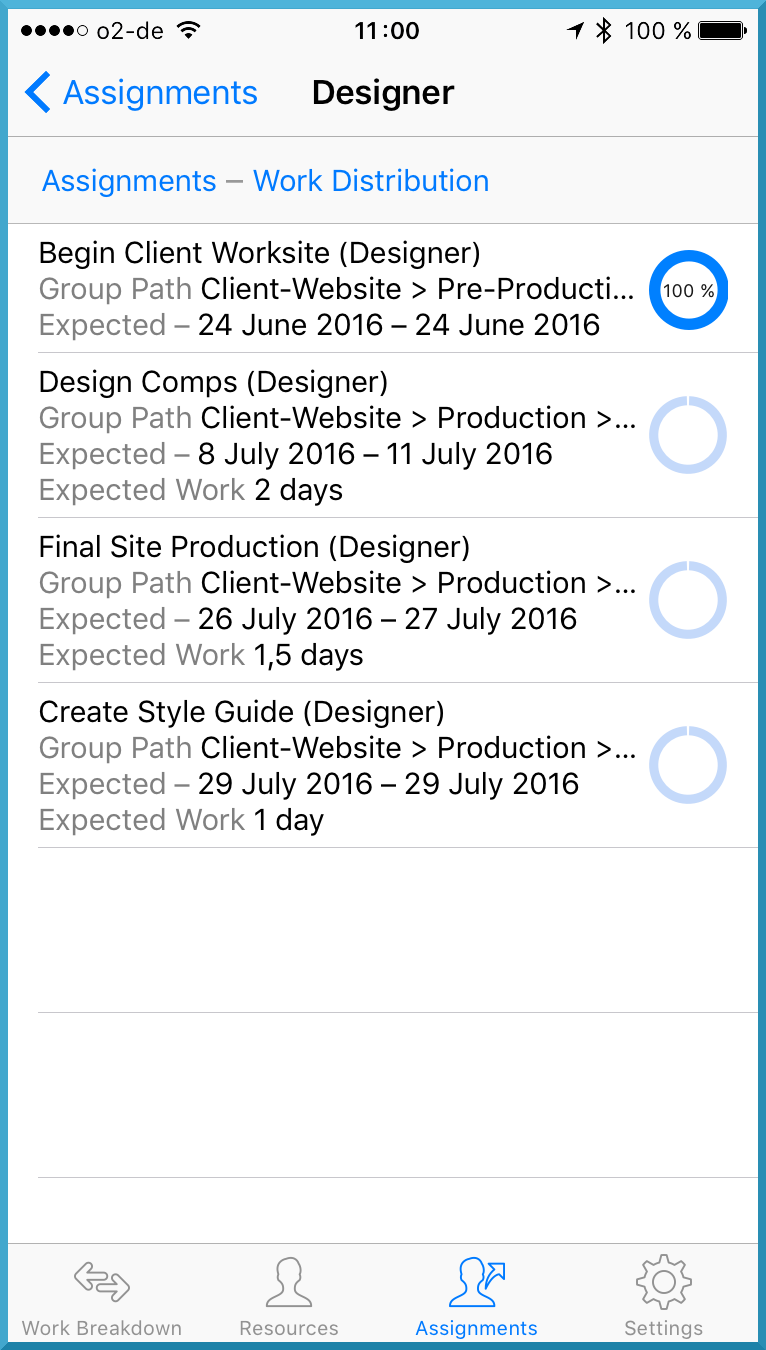Open Settings gear icon
766x1350 pixels.
pyautogui.click(x=663, y=1283)
